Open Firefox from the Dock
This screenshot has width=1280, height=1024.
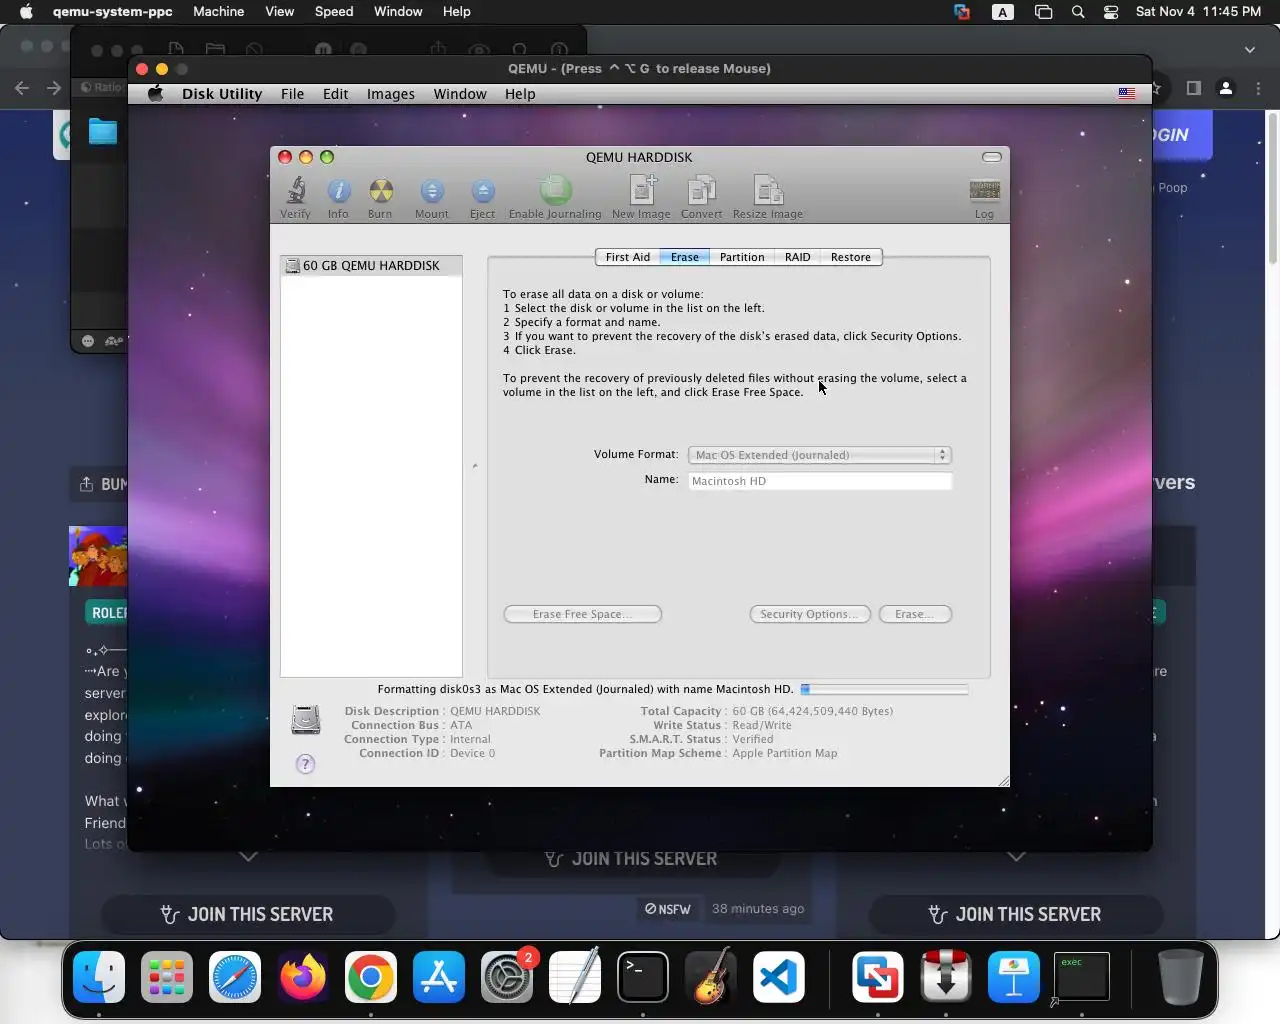point(303,976)
